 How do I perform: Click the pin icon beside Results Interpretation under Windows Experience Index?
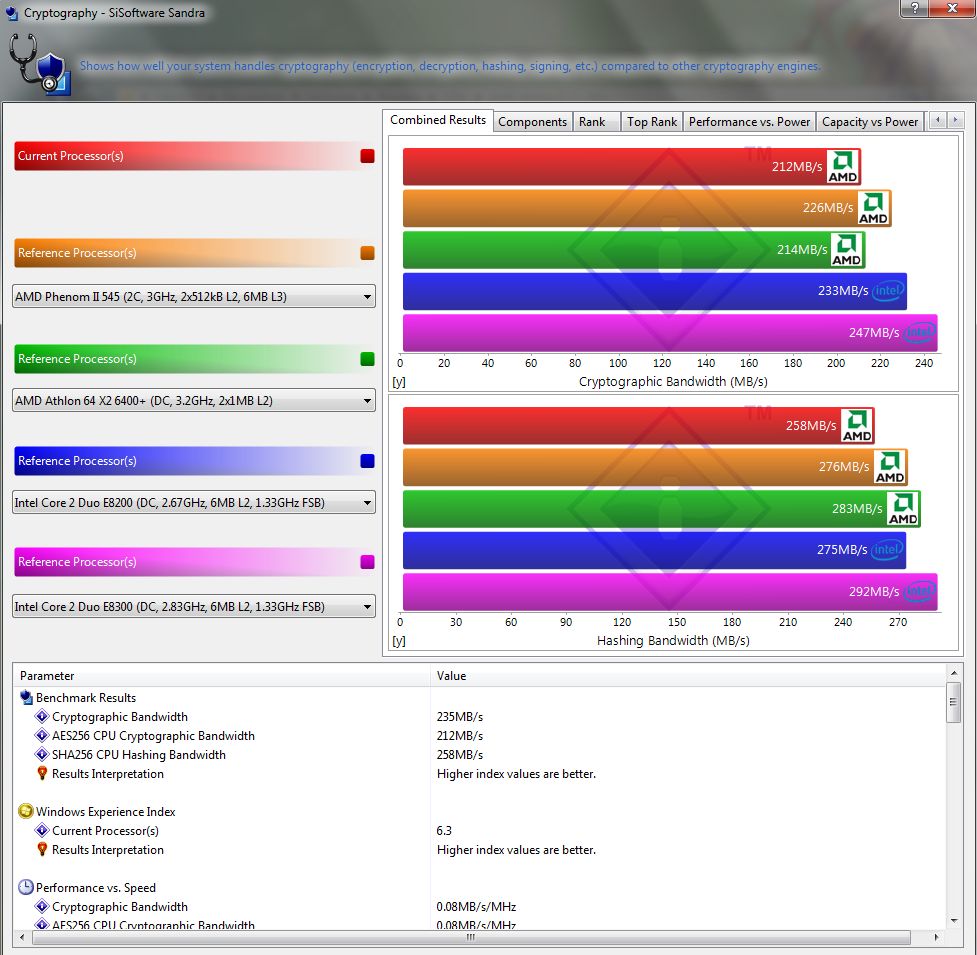click(42, 850)
